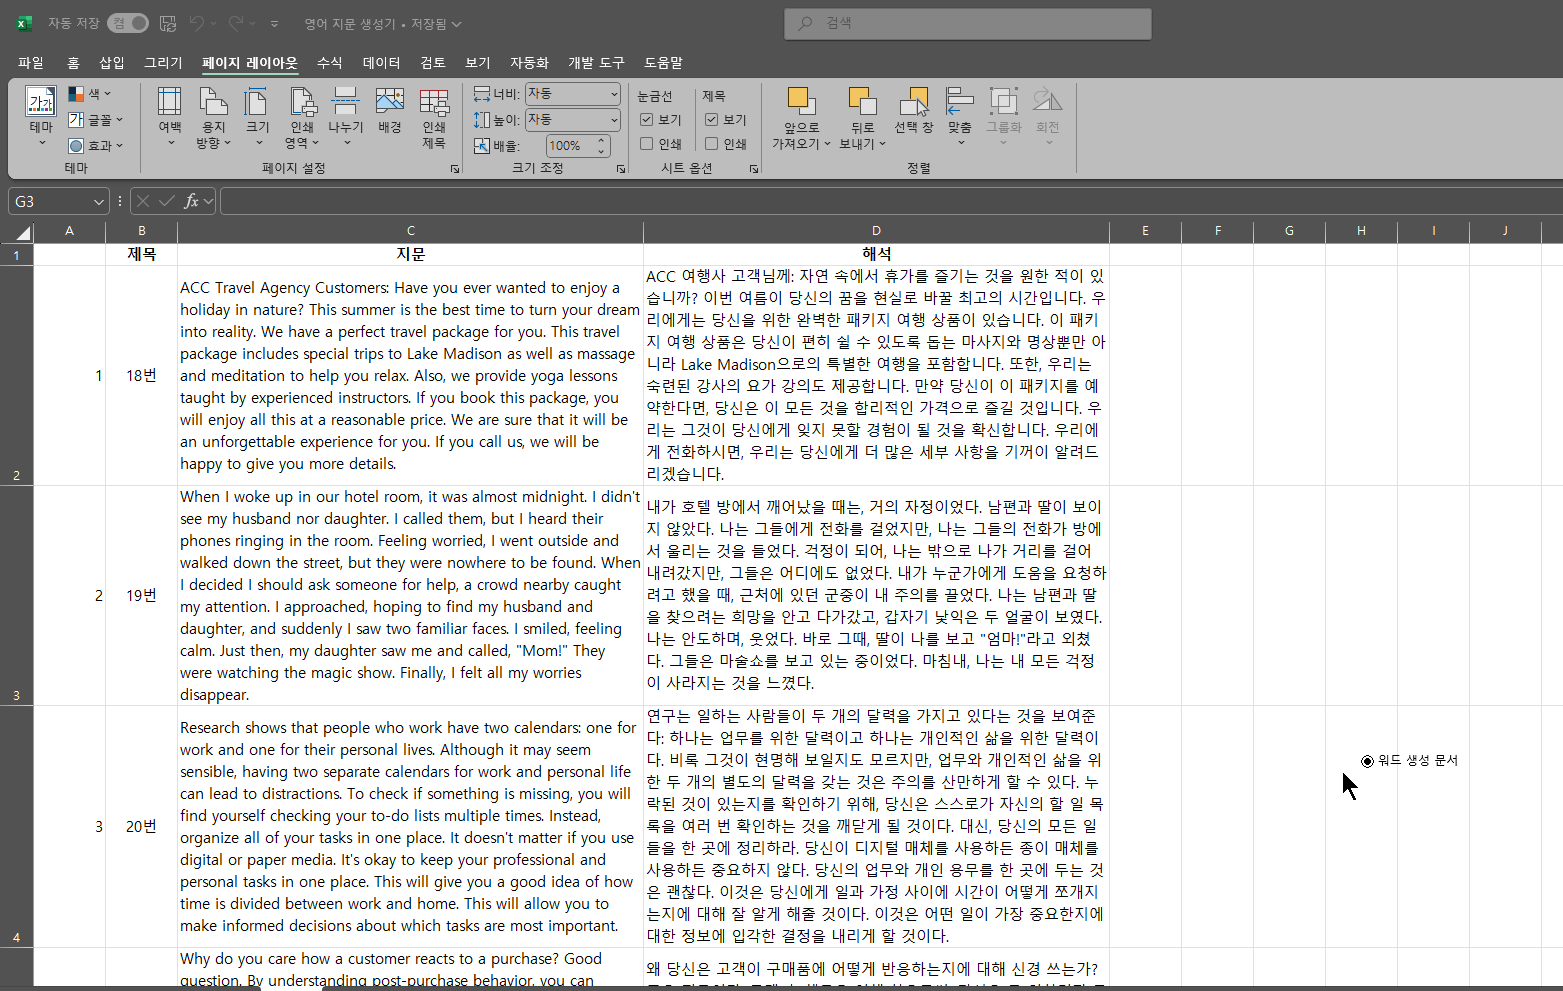Screen dimensions: 1563x991
Task: Redo the last undone action
Action: click(236, 23)
